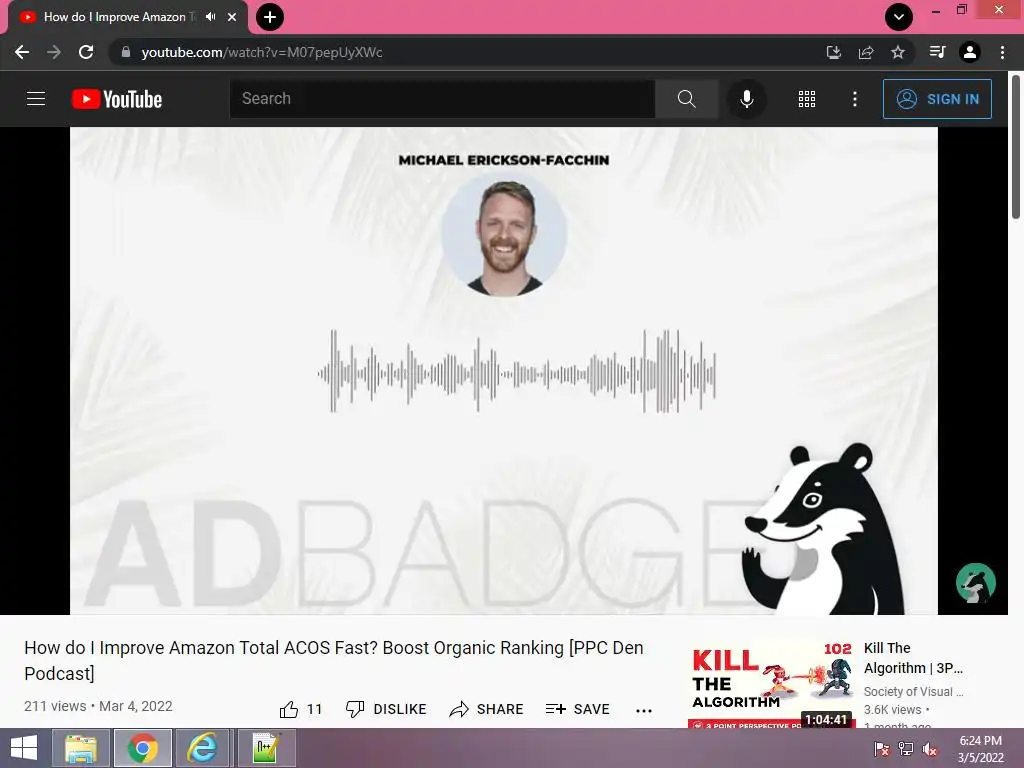Screen dimensions: 1024x768
Task: Click the Action Center flag tray icon
Action: click(x=882, y=749)
